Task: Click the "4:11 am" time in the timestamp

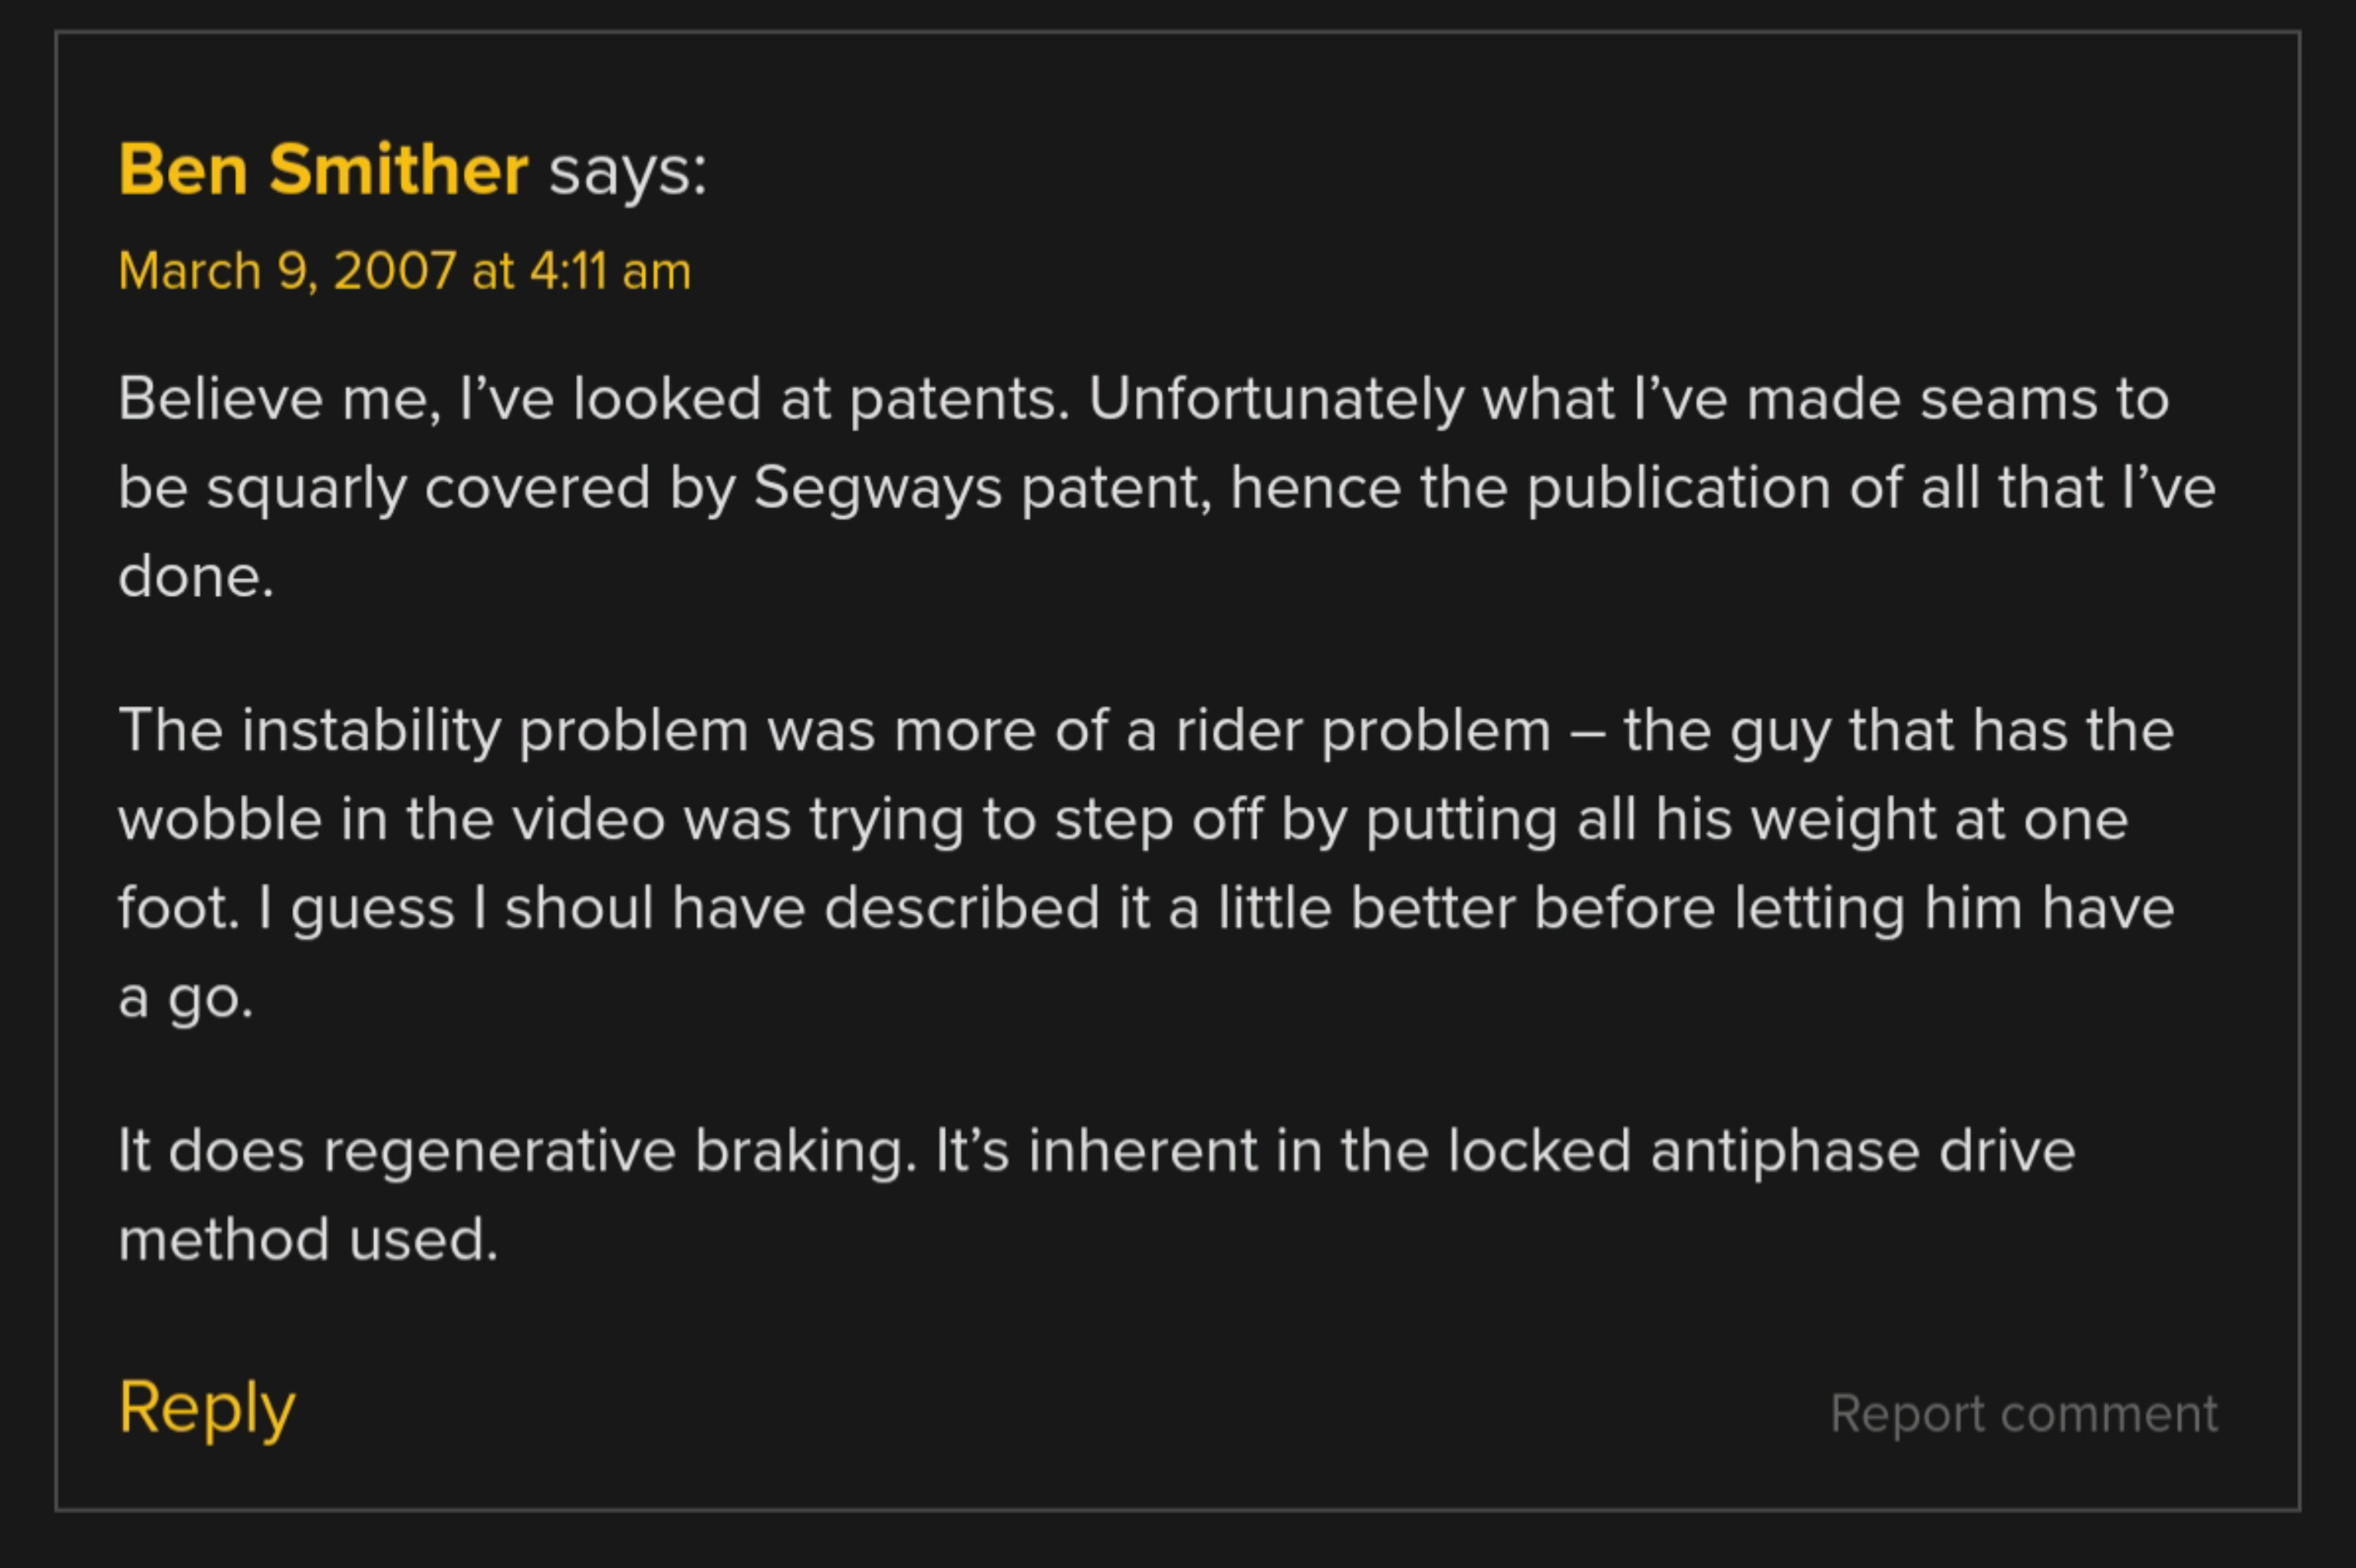Action: point(610,271)
